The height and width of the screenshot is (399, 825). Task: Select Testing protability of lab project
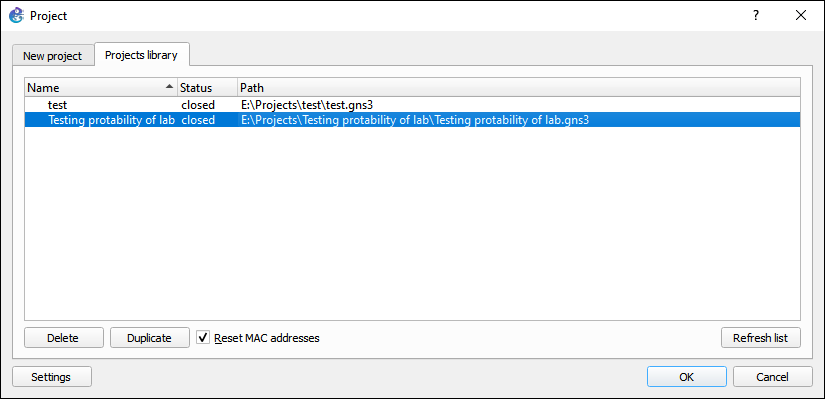tap(412, 120)
